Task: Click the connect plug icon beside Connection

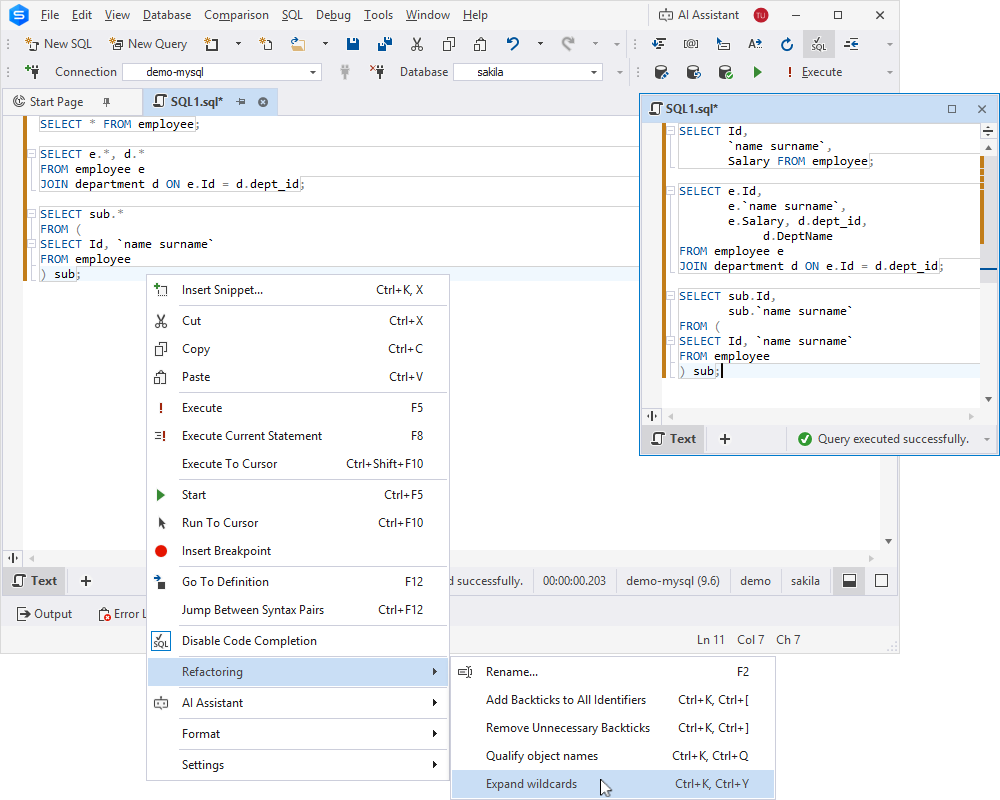Action: (32, 71)
